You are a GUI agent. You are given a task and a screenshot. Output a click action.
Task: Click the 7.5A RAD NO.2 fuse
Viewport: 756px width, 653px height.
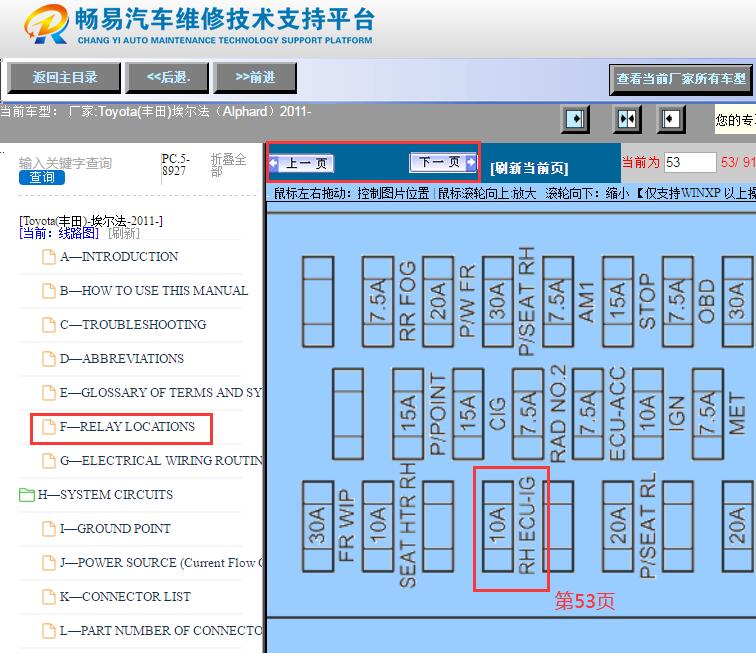528,414
